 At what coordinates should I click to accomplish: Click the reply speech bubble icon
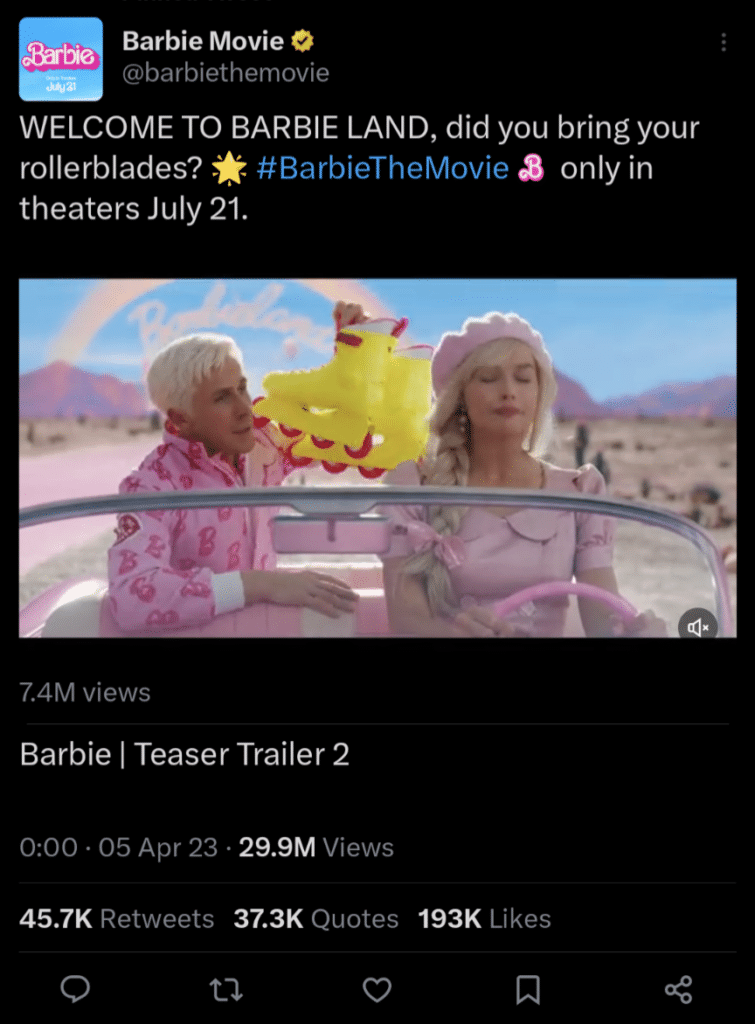[x=75, y=989]
